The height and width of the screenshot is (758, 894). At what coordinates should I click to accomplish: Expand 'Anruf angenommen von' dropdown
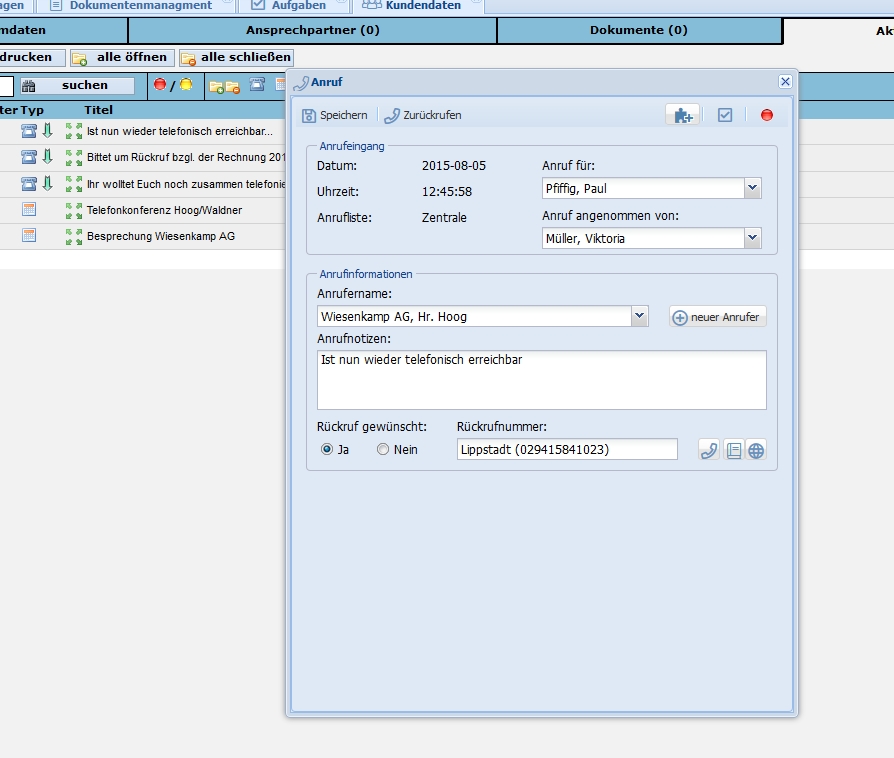click(x=752, y=238)
